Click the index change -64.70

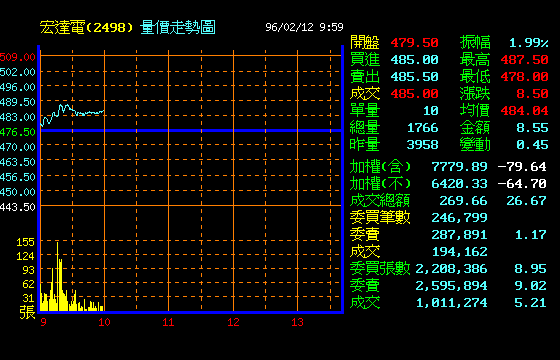pyautogui.click(x=522, y=184)
